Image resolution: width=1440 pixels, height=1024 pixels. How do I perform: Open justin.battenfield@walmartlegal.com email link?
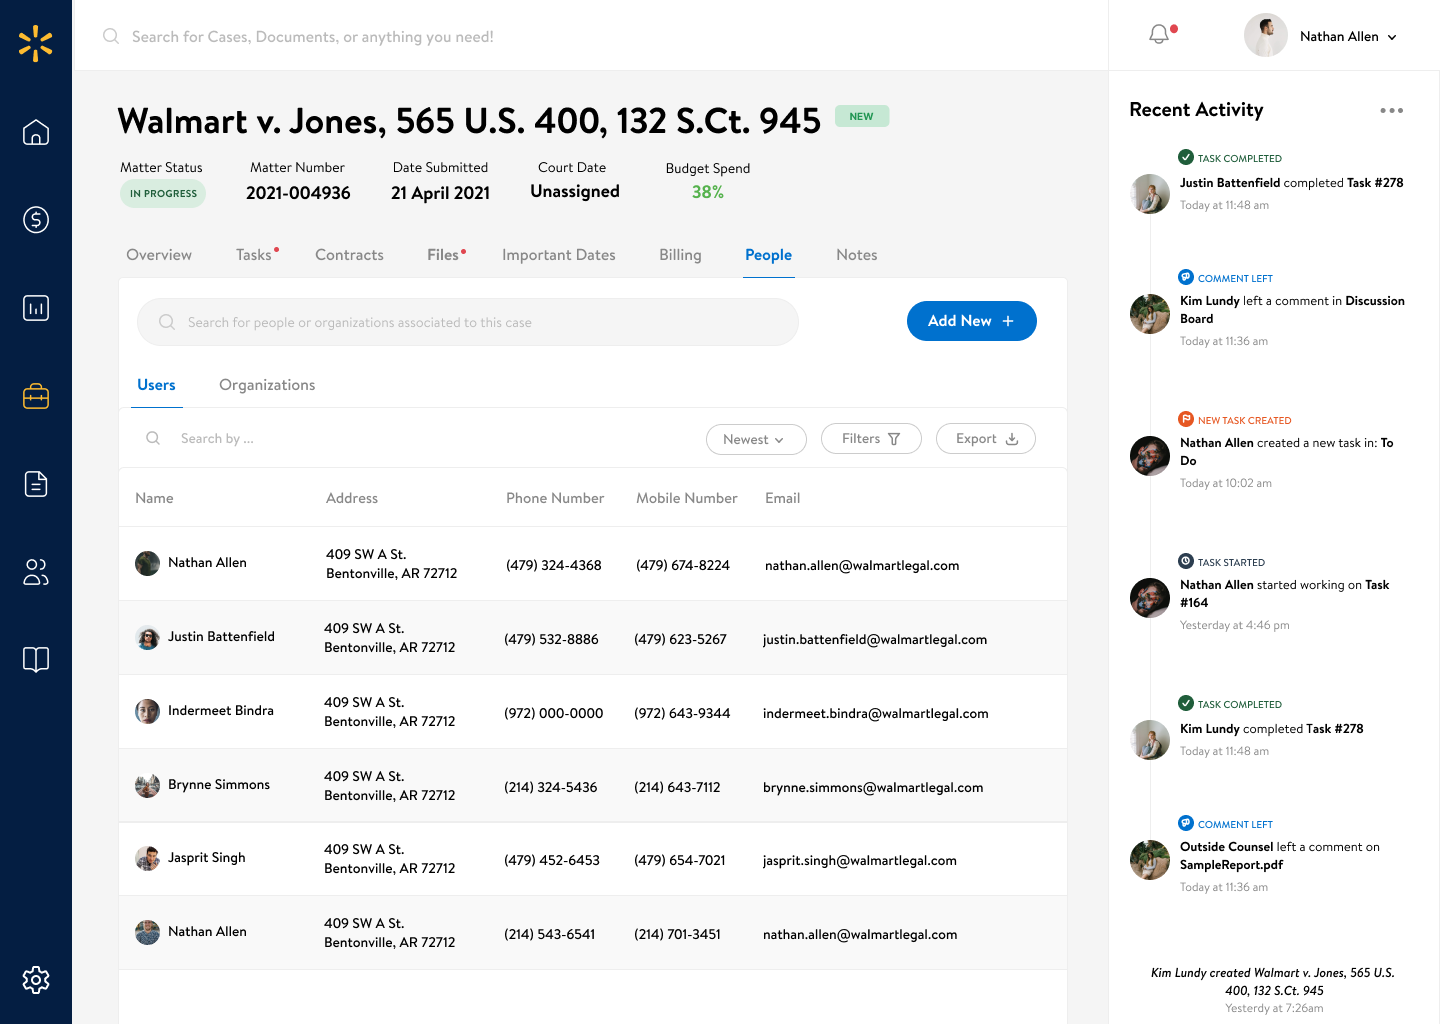pos(874,640)
